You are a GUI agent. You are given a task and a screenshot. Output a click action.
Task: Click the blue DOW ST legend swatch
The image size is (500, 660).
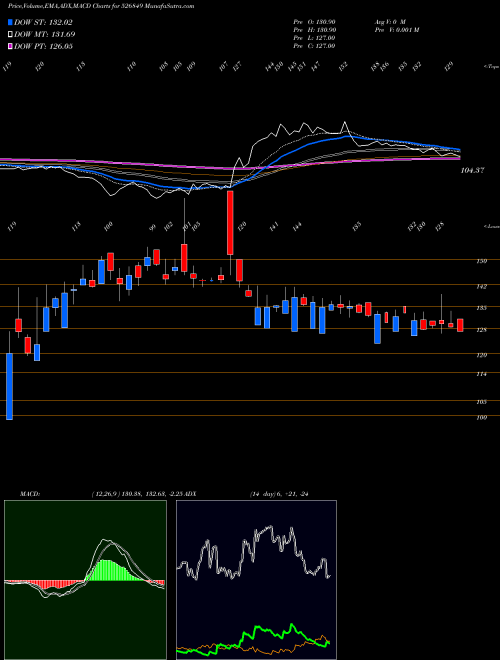pyautogui.click(x=10, y=22)
